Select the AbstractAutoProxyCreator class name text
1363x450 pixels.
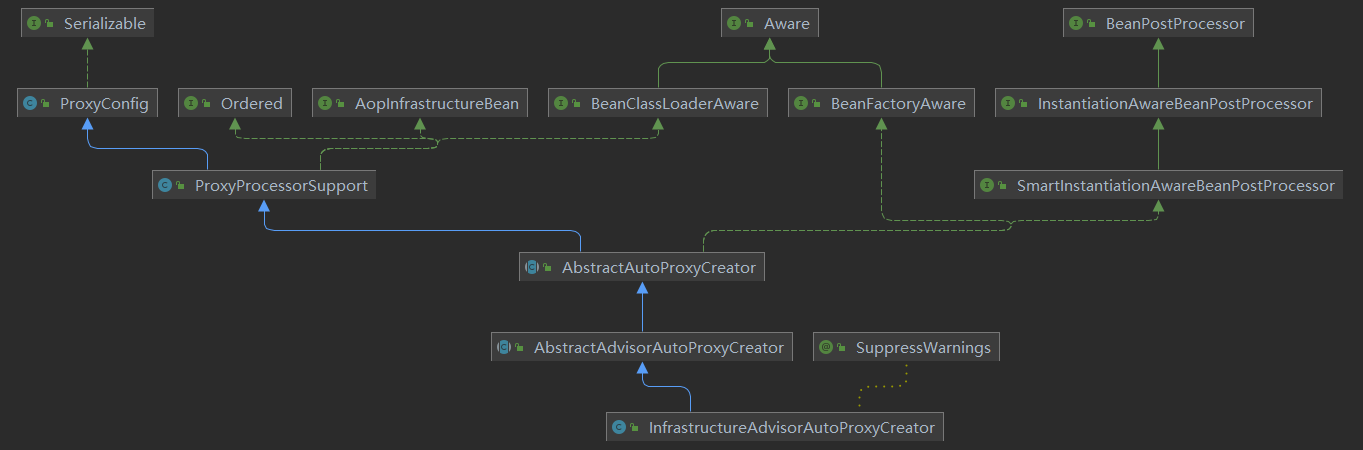(658, 267)
